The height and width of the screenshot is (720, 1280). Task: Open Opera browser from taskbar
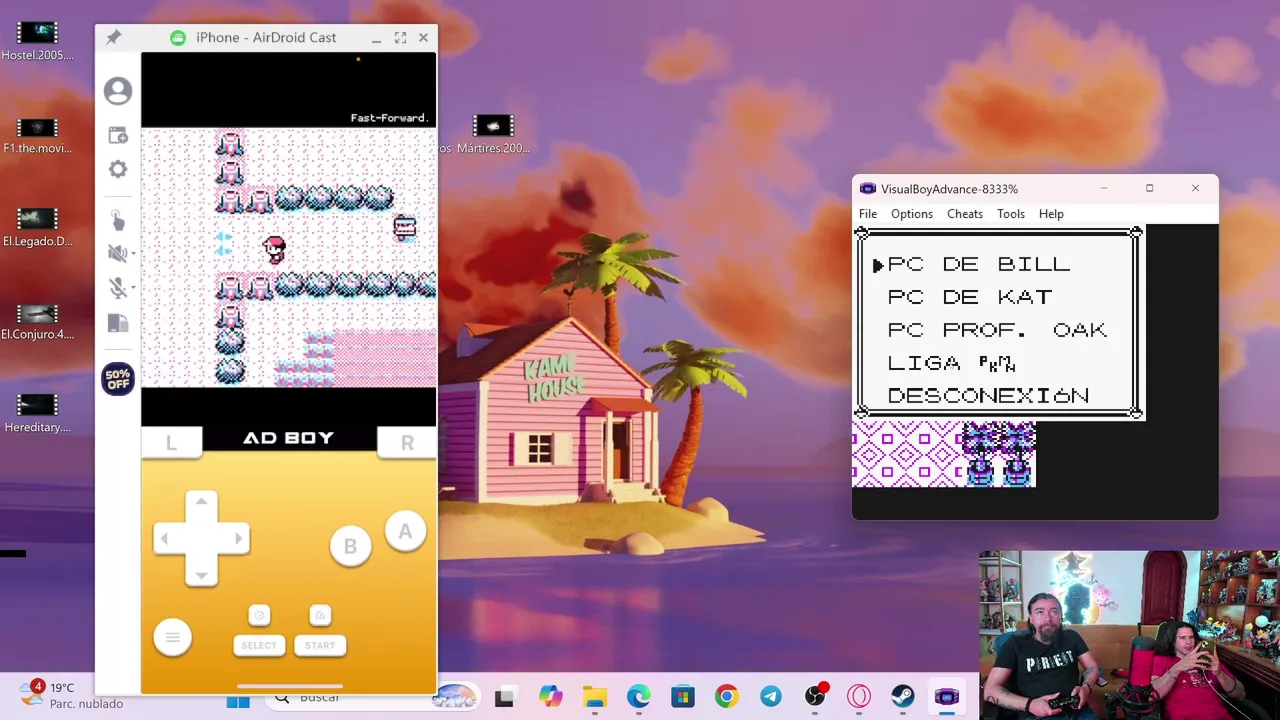(x=859, y=698)
